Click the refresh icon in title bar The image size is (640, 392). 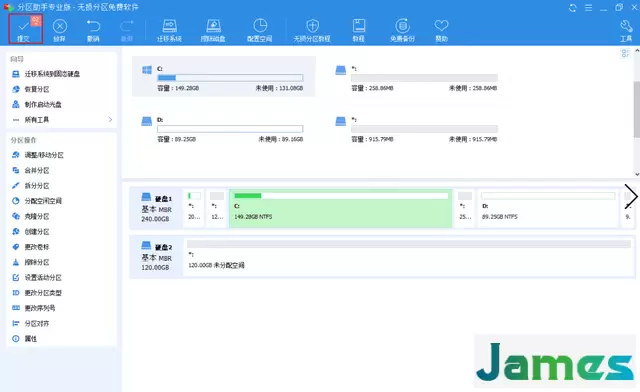pos(573,8)
